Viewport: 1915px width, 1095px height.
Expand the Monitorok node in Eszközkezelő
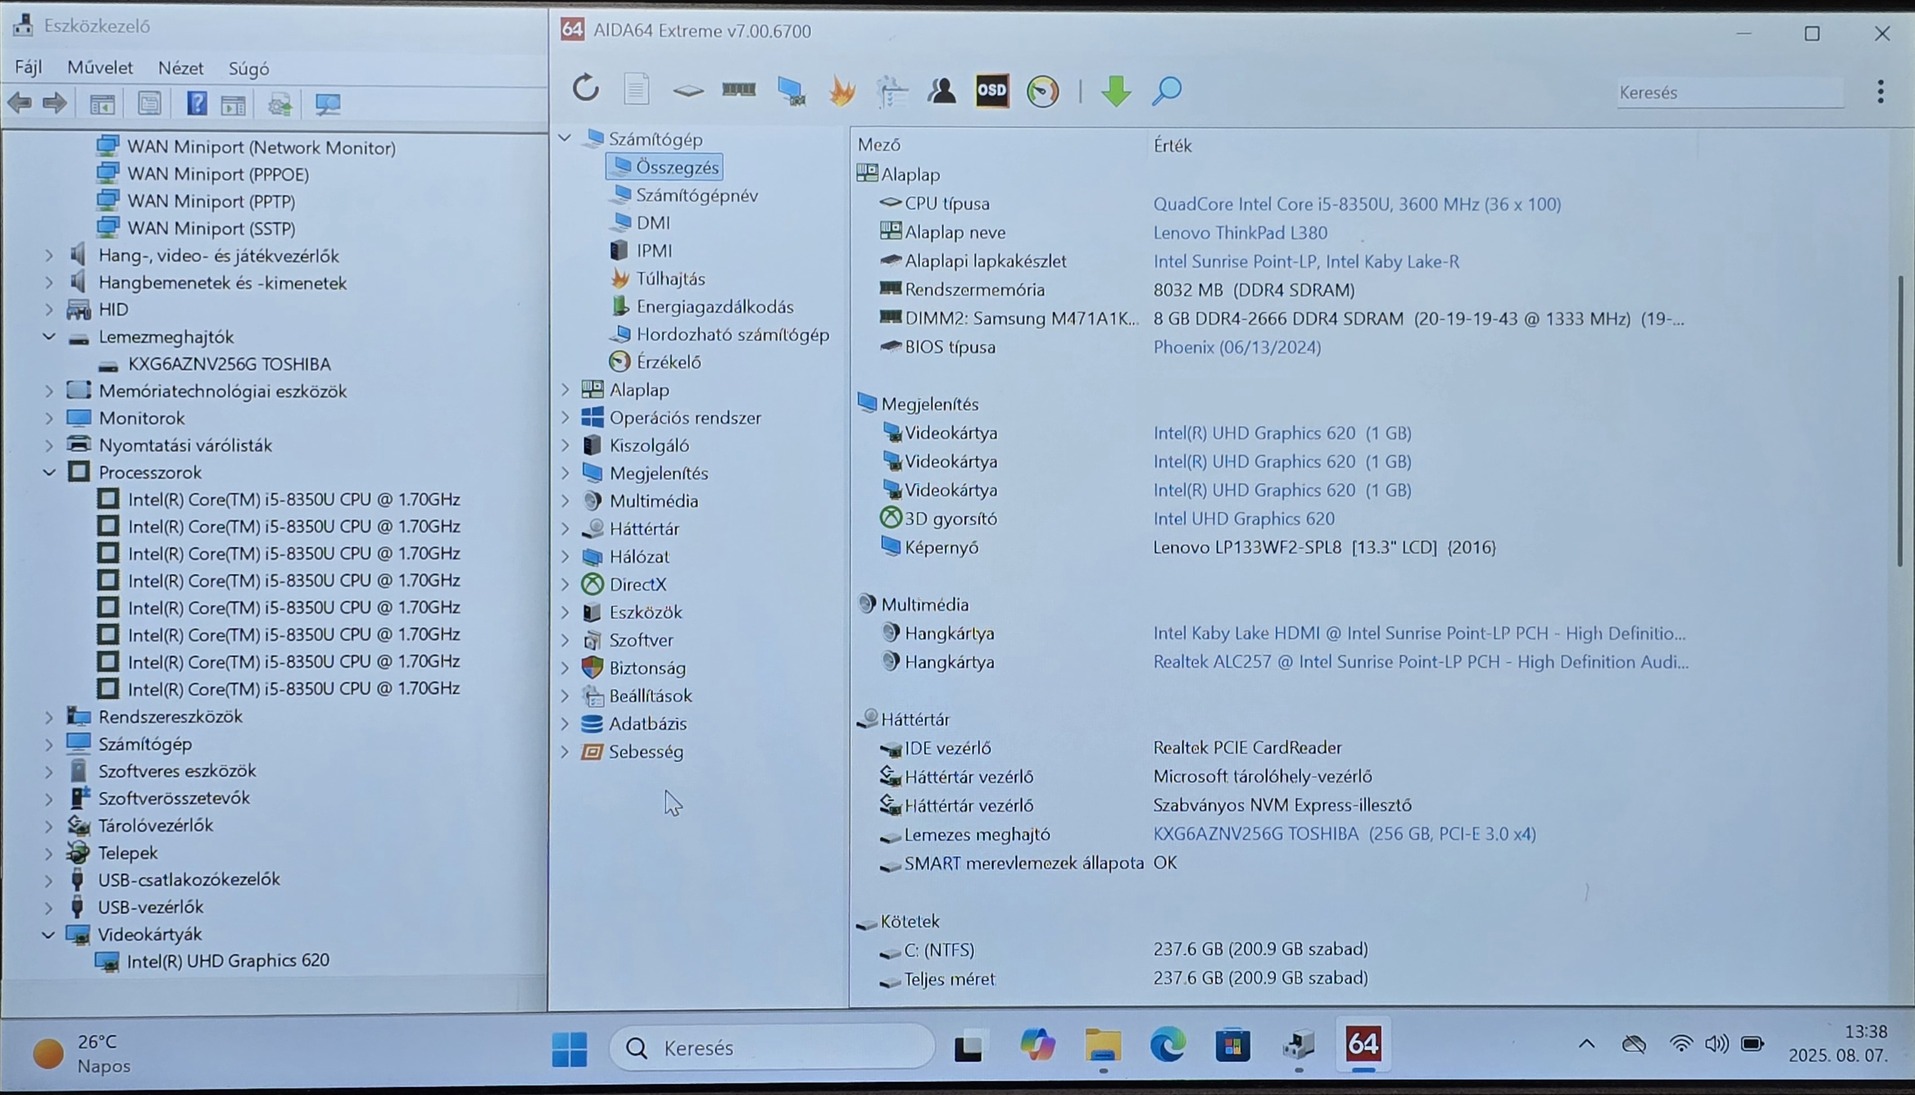tap(49, 418)
